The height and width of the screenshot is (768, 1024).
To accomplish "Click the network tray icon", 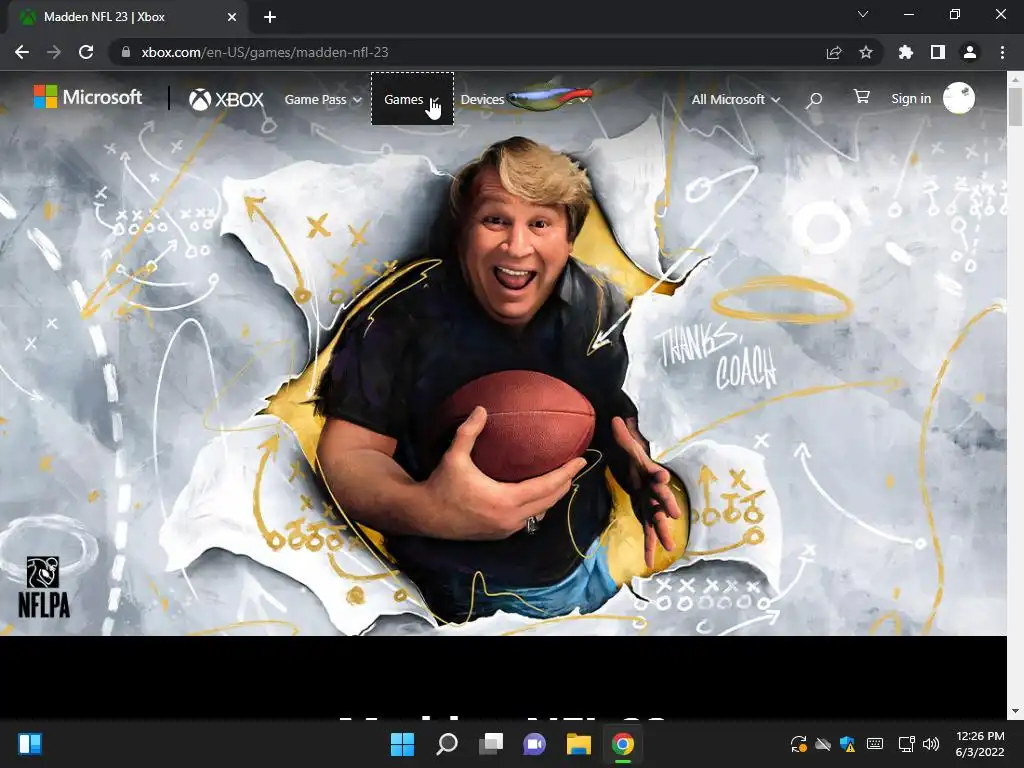I will (x=906, y=744).
